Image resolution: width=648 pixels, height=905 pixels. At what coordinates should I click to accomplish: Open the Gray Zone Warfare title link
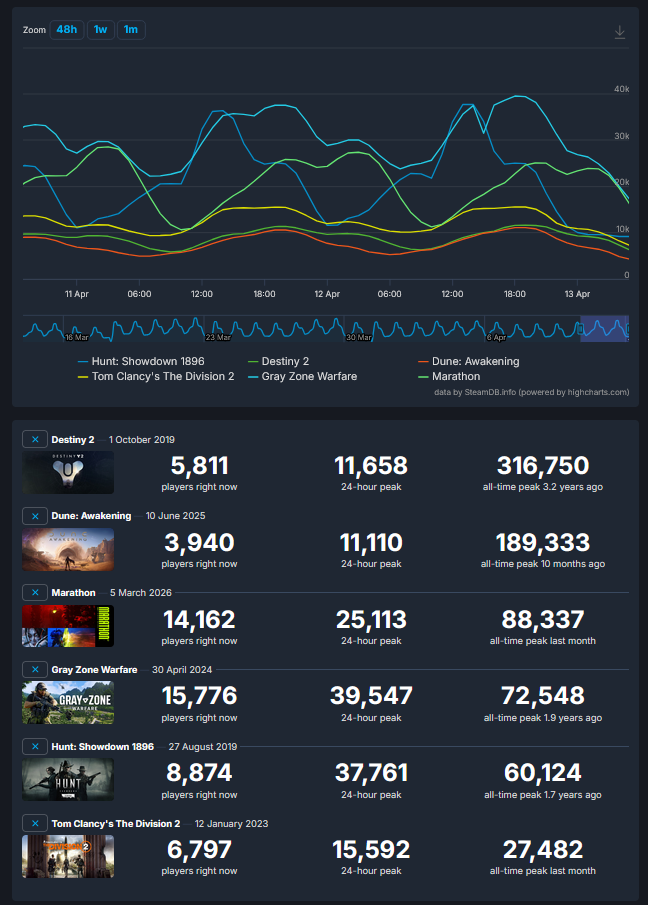(94, 670)
